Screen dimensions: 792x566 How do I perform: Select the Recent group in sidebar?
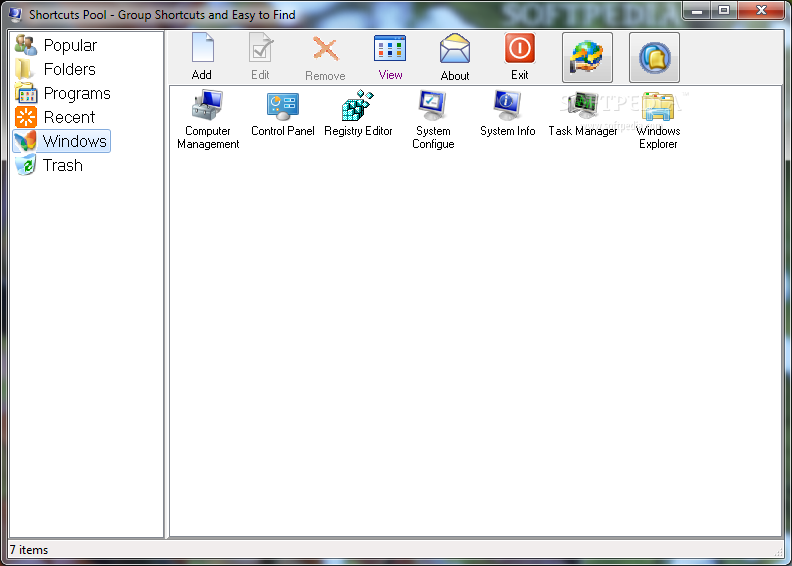55,117
